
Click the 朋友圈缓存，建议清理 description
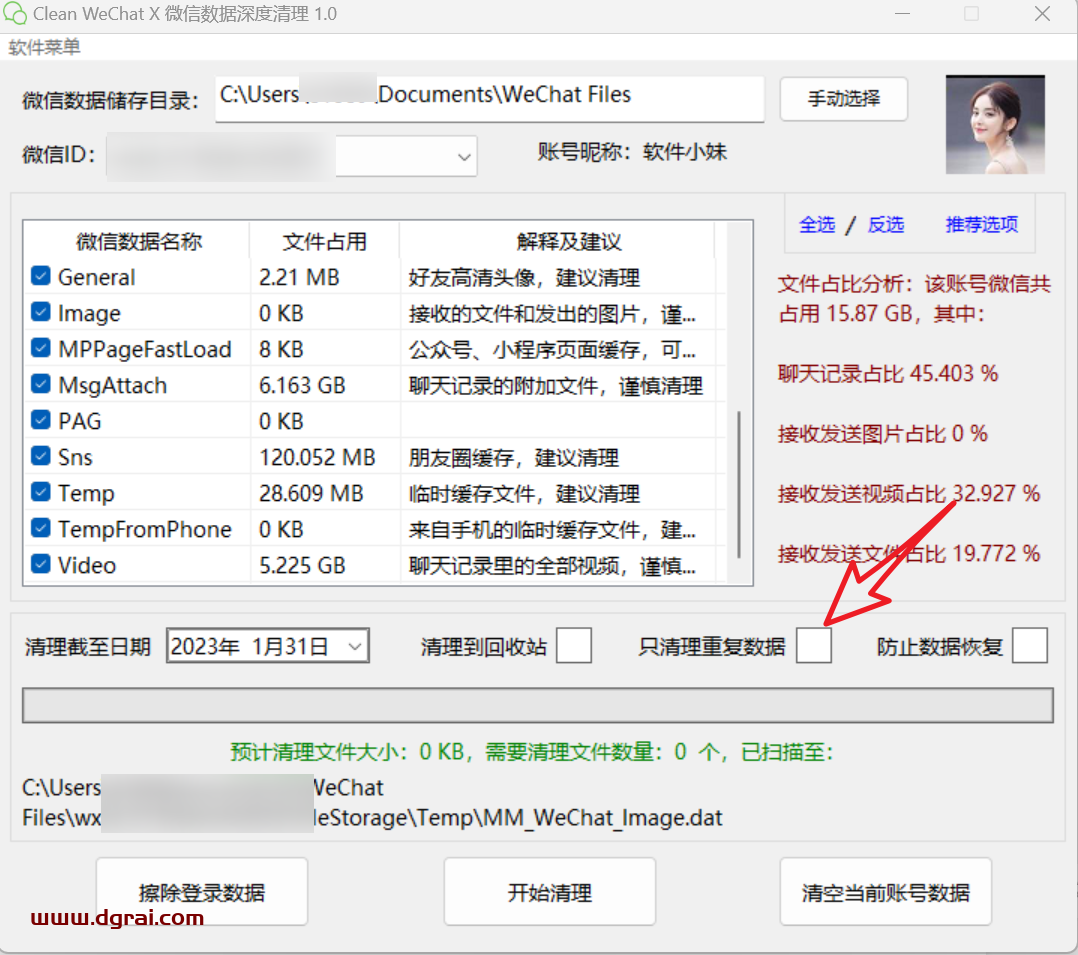click(x=514, y=457)
